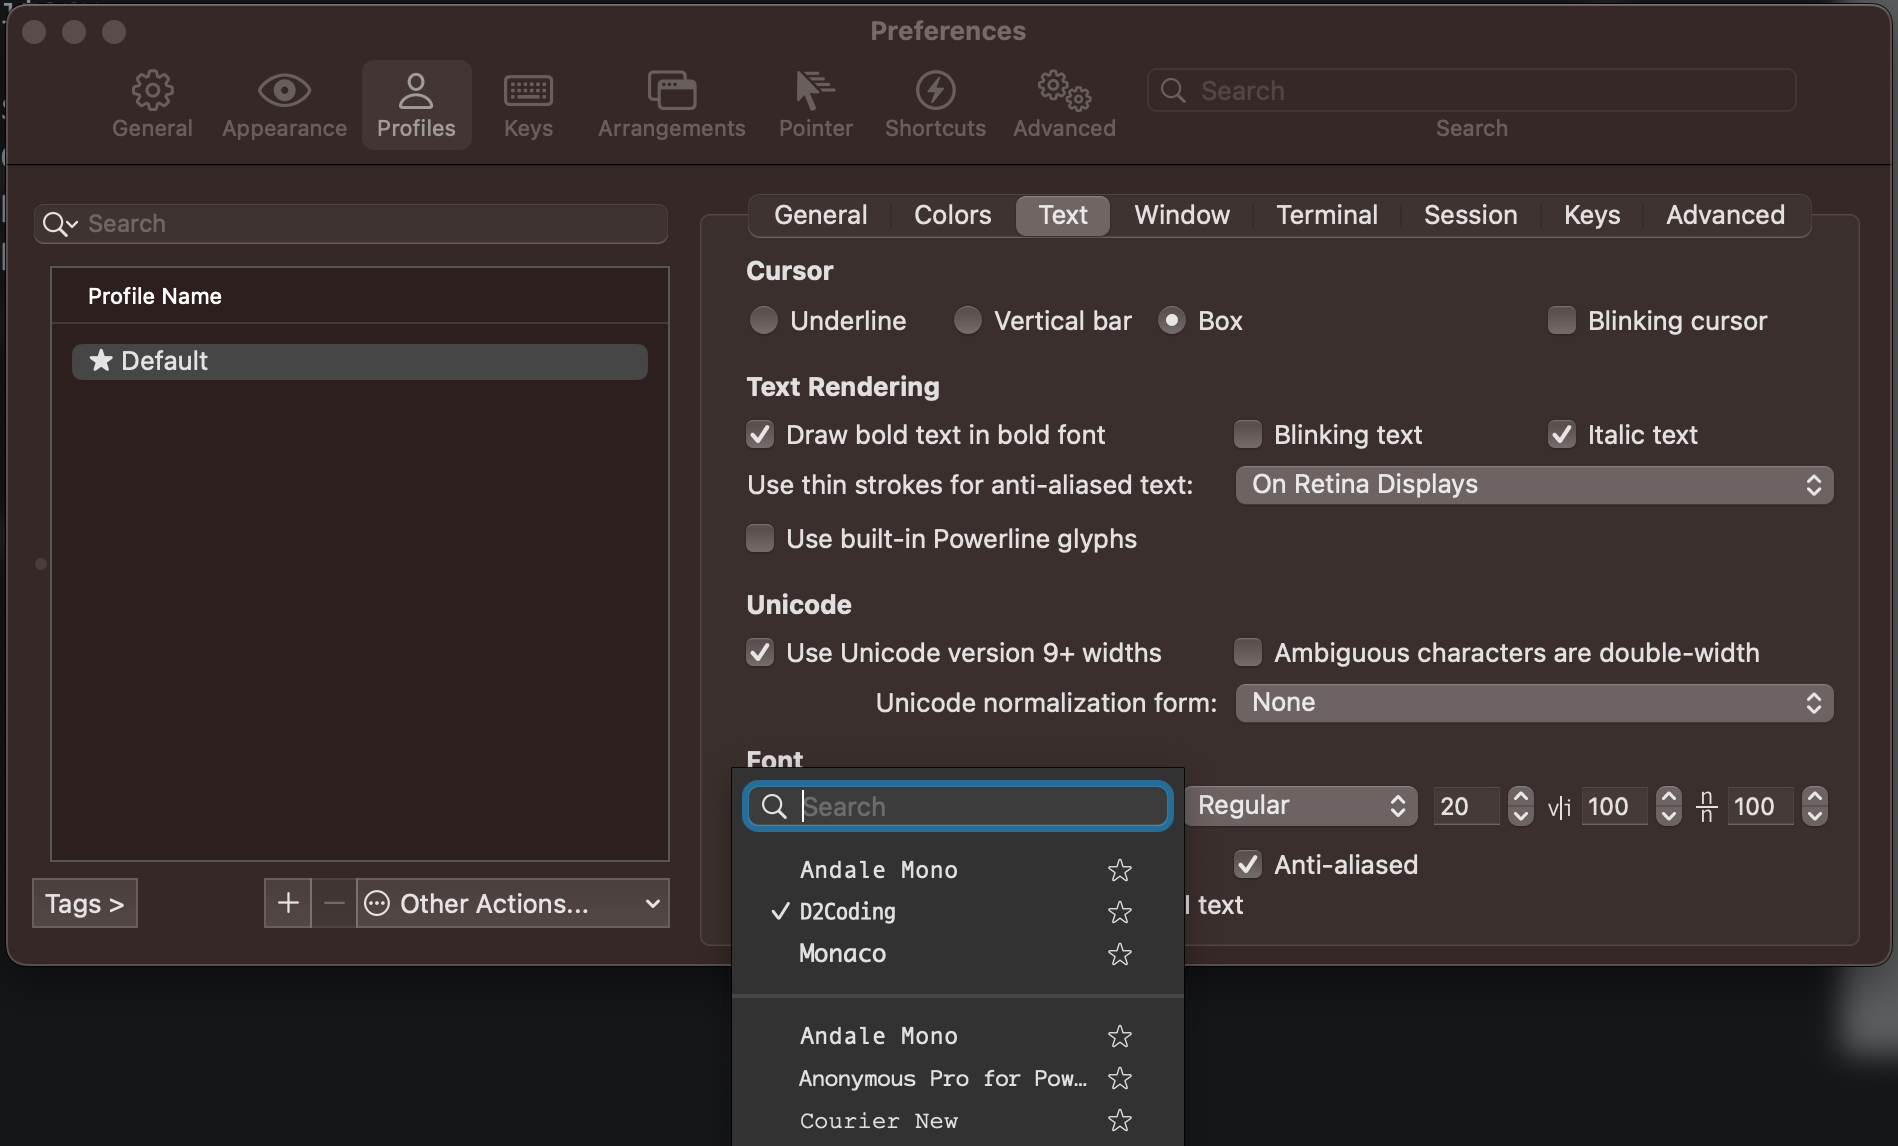Switch to the Window tab

1181,215
